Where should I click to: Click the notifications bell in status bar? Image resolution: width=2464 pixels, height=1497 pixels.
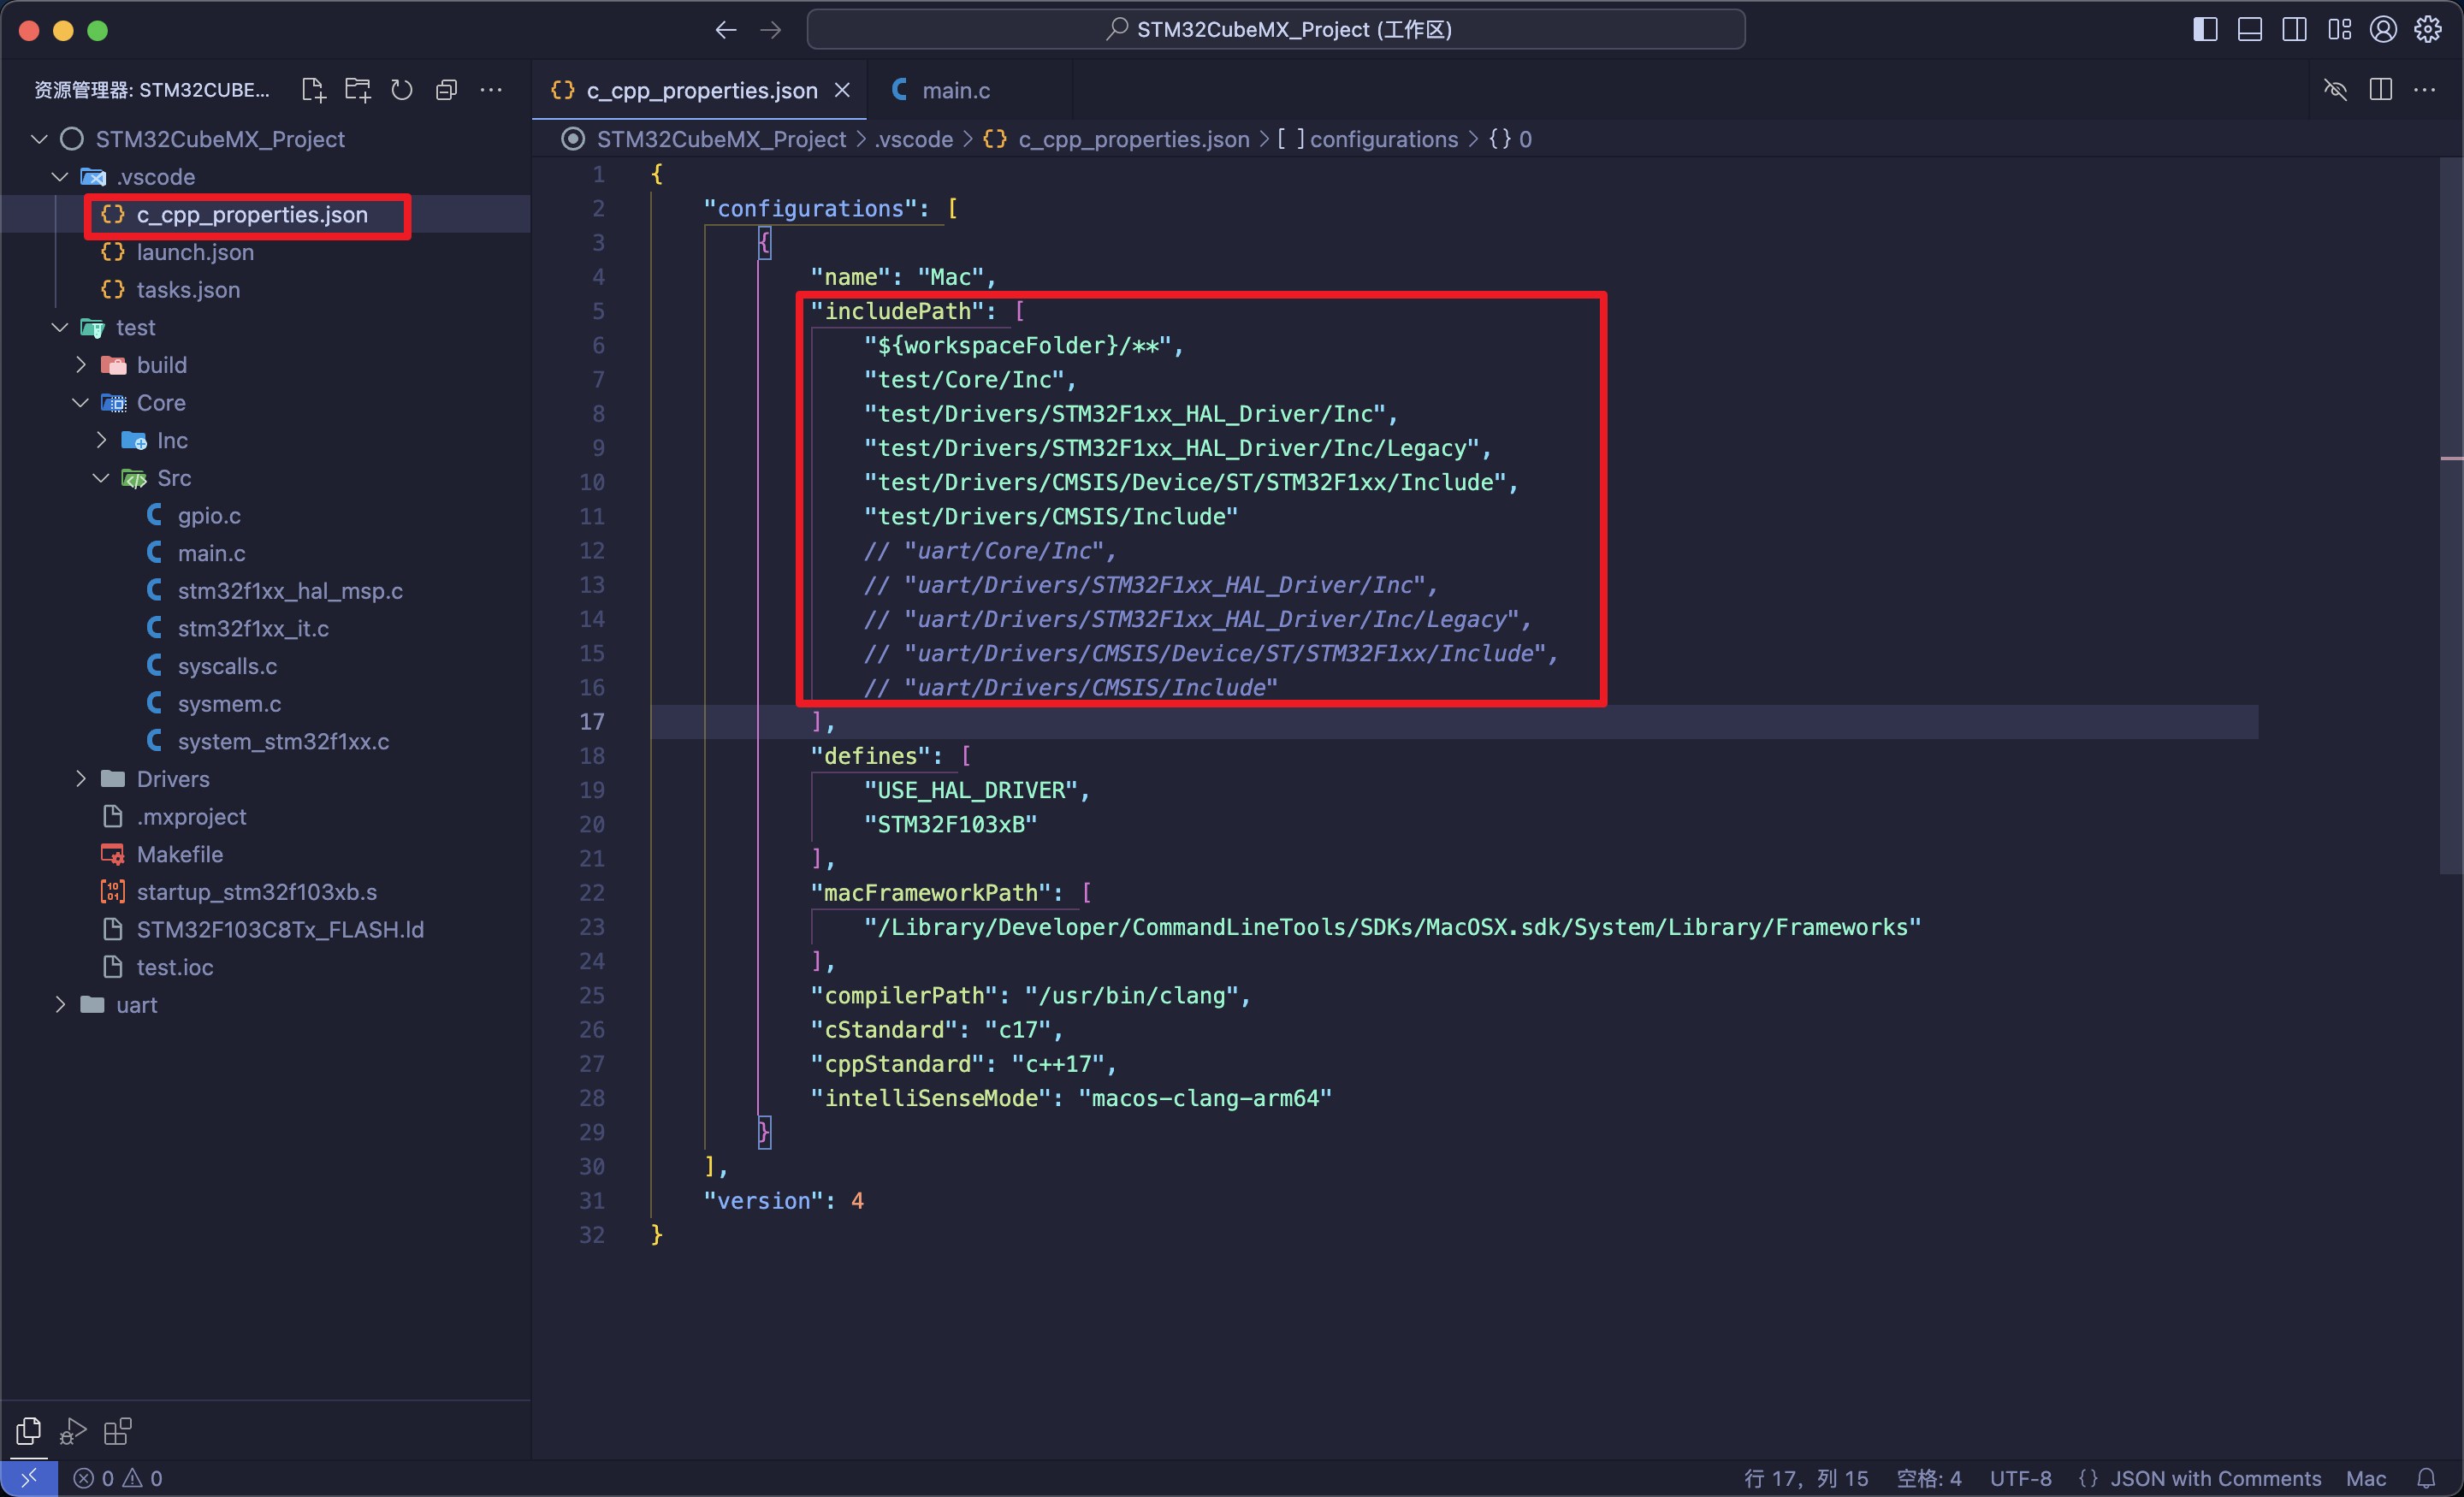point(2428,1477)
